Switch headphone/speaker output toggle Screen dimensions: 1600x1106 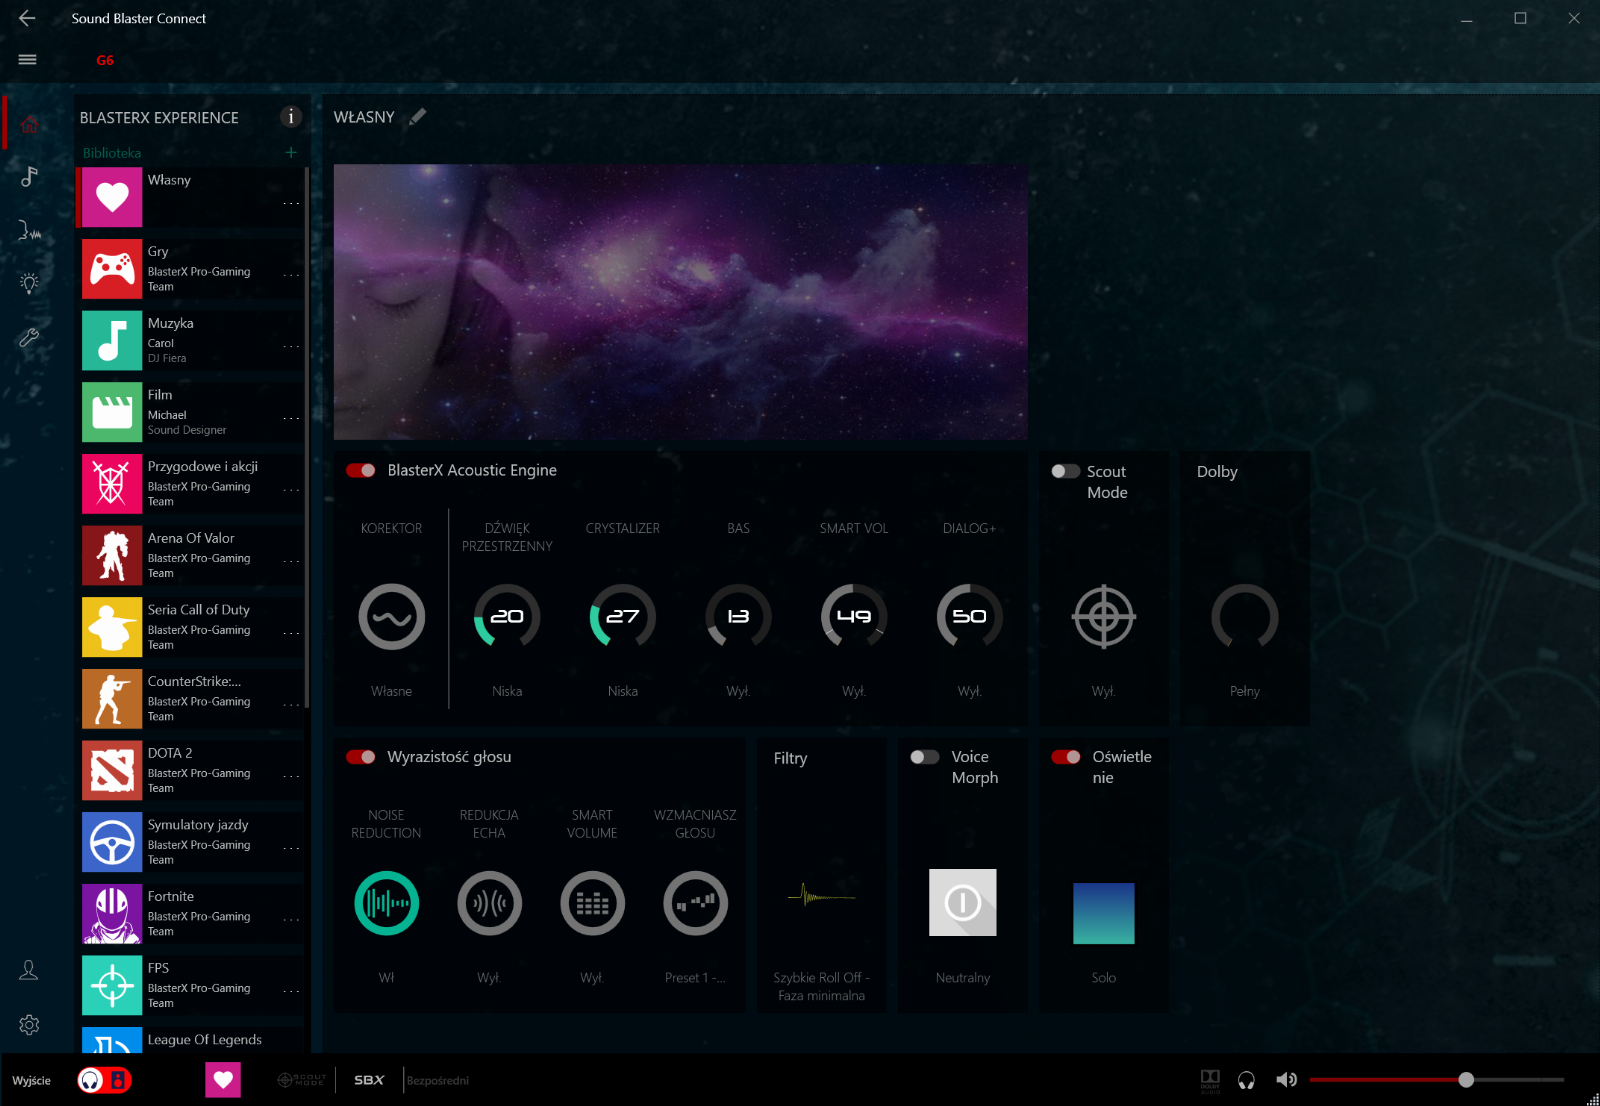(x=104, y=1080)
